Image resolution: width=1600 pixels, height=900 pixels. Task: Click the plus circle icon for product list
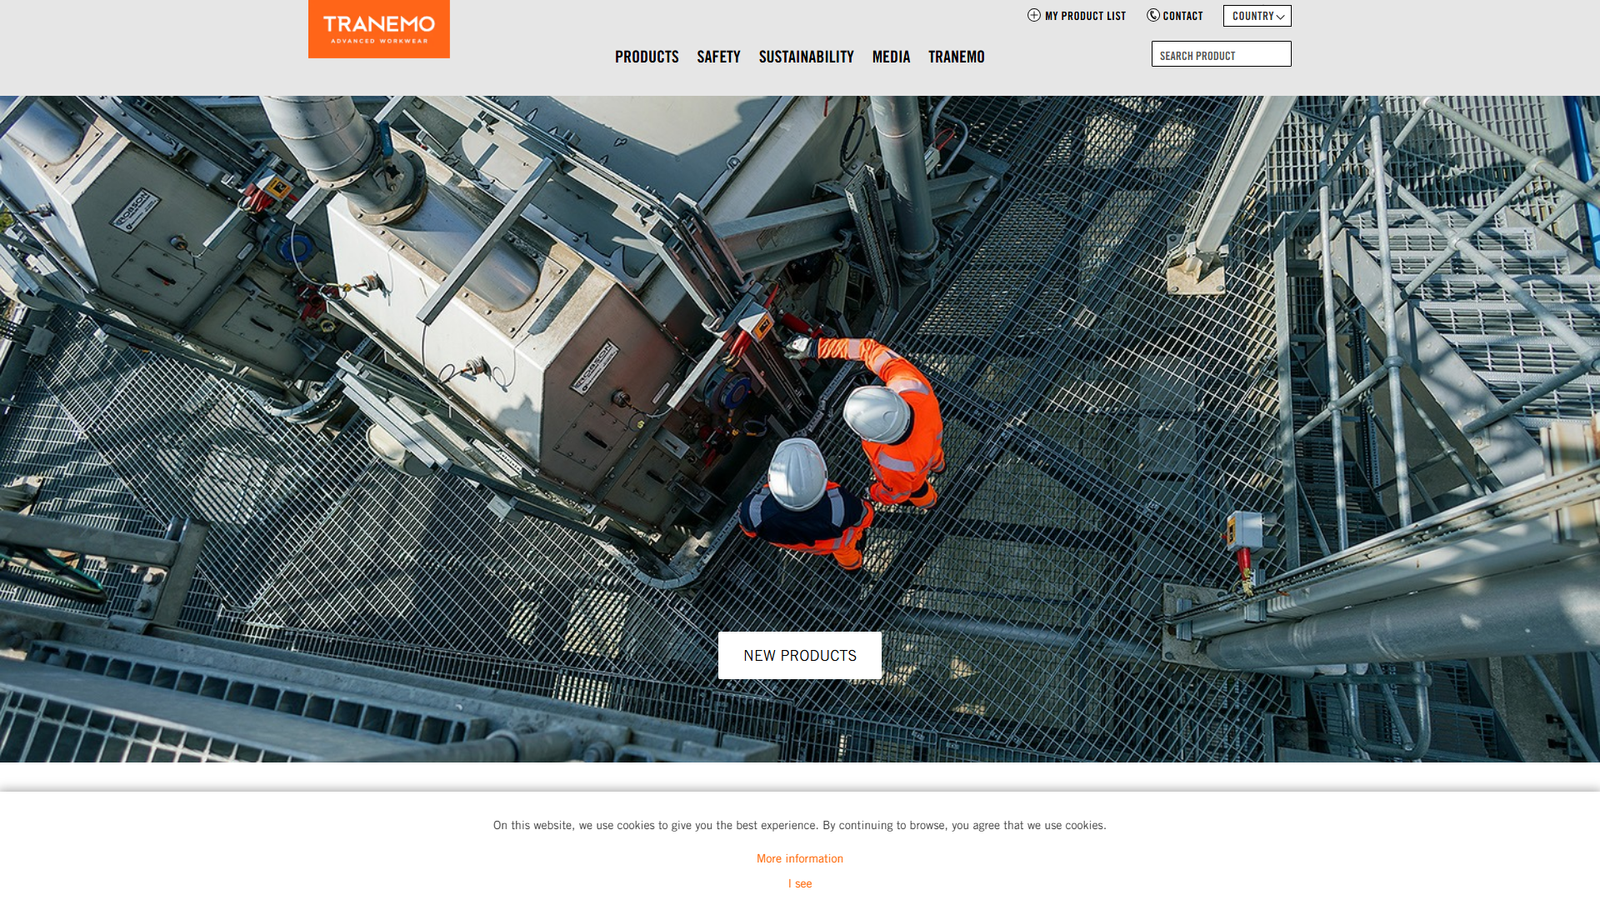(x=1034, y=15)
